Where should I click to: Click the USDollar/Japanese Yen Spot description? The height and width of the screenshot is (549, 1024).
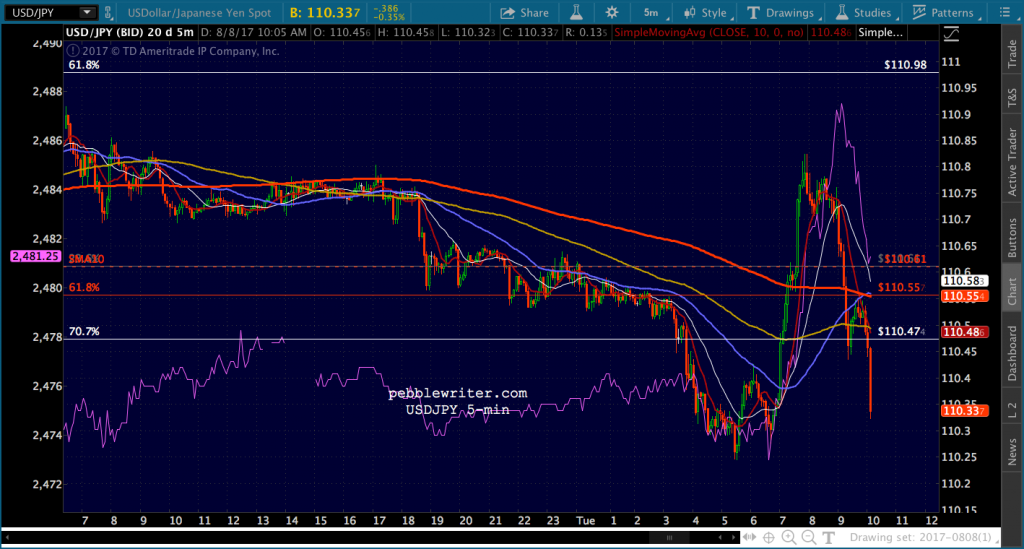[x=199, y=12]
